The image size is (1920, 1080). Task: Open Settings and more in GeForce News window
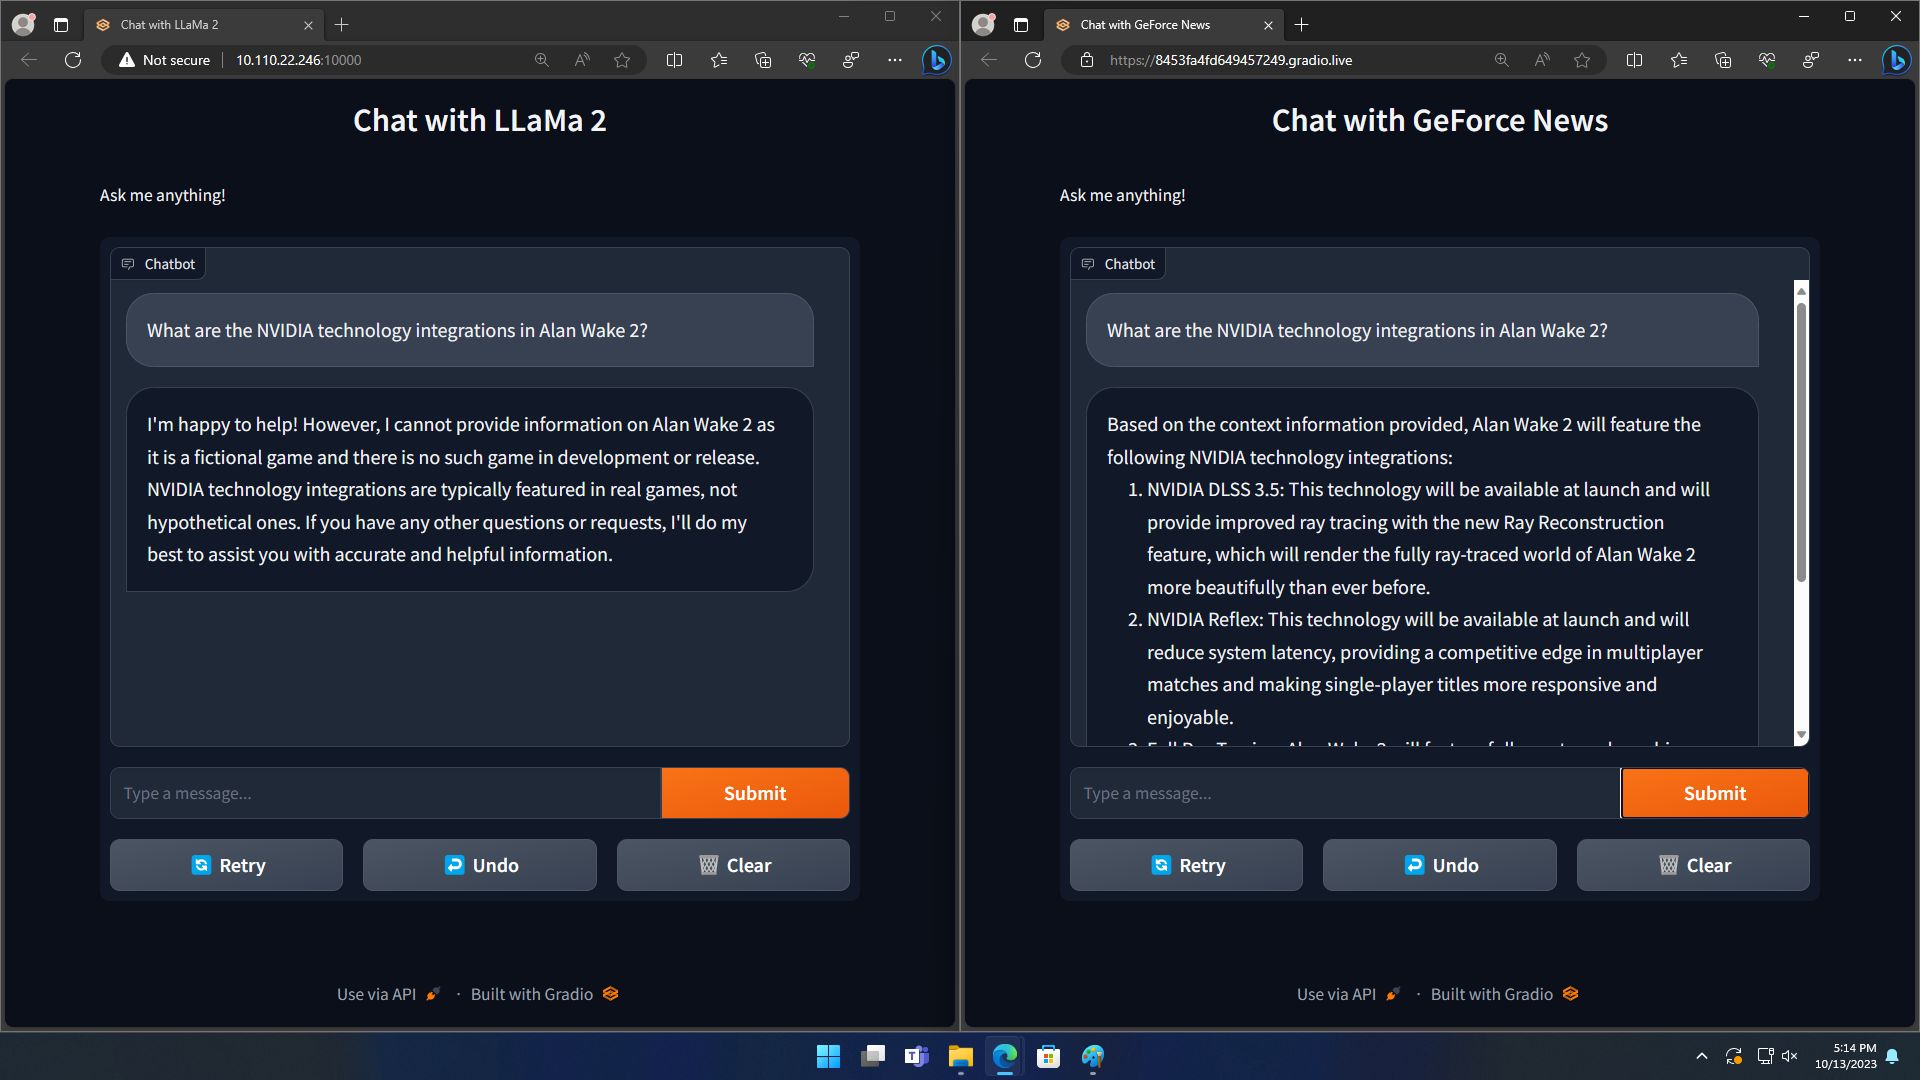point(1855,60)
